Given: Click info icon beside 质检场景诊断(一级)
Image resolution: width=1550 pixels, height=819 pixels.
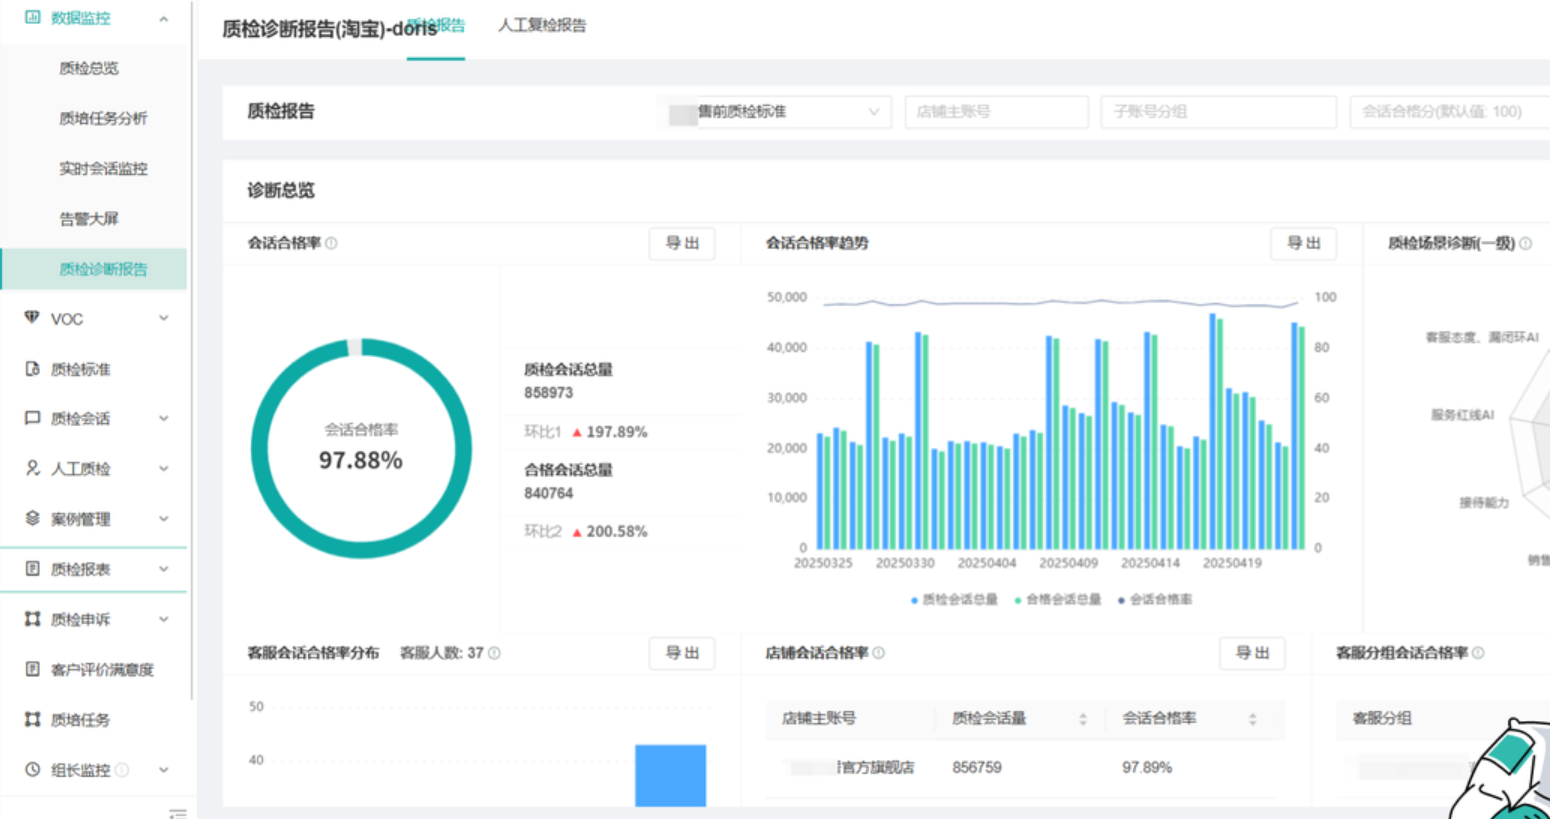Looking at the screenshot, I should click(1525, 243).
